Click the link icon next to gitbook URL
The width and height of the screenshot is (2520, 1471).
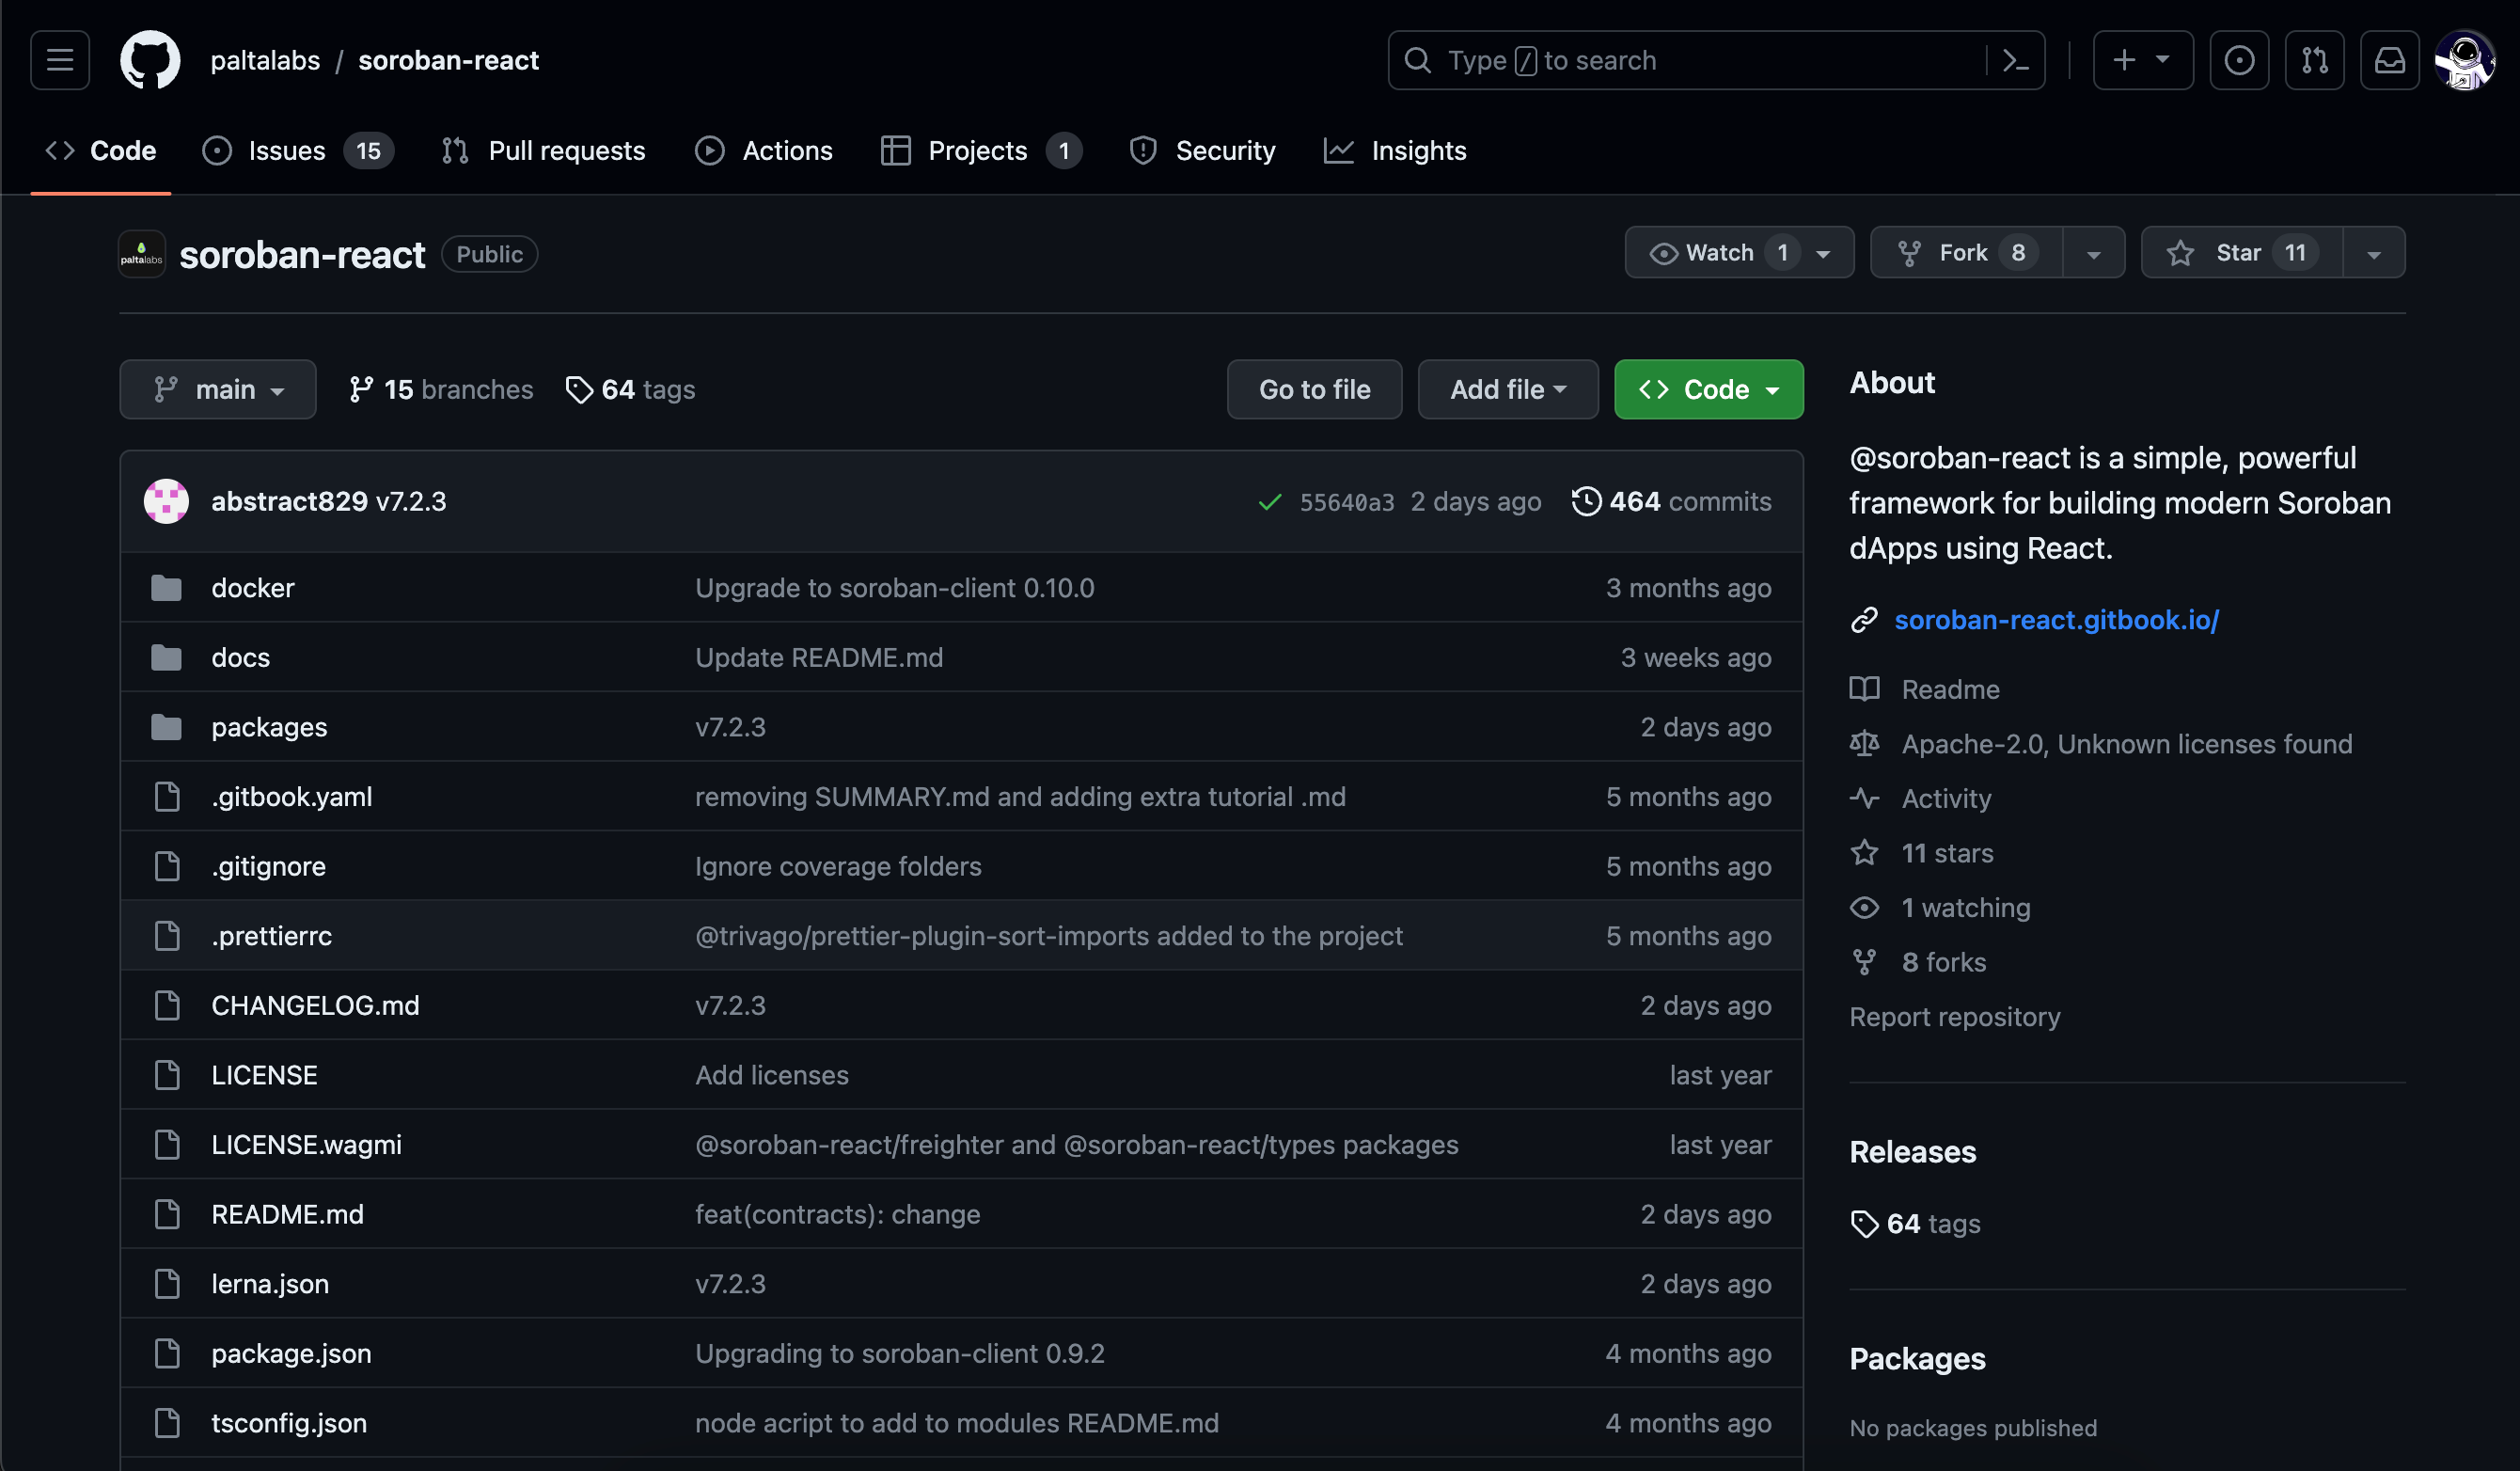[1864, 620]
